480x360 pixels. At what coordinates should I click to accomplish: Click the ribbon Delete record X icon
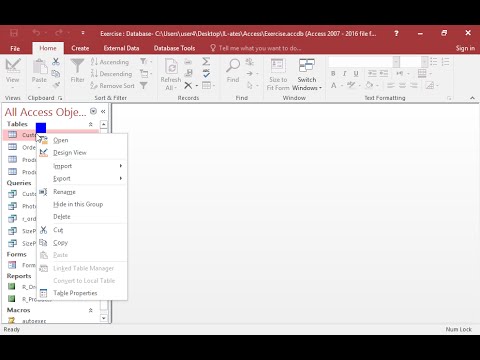(188, 86)
